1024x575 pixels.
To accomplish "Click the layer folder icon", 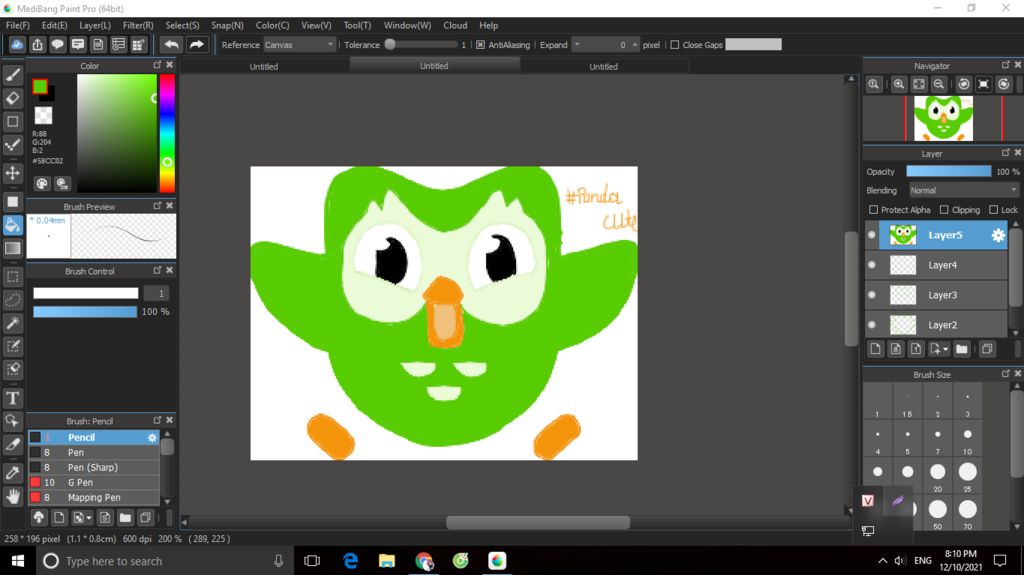I will [961, 349].
